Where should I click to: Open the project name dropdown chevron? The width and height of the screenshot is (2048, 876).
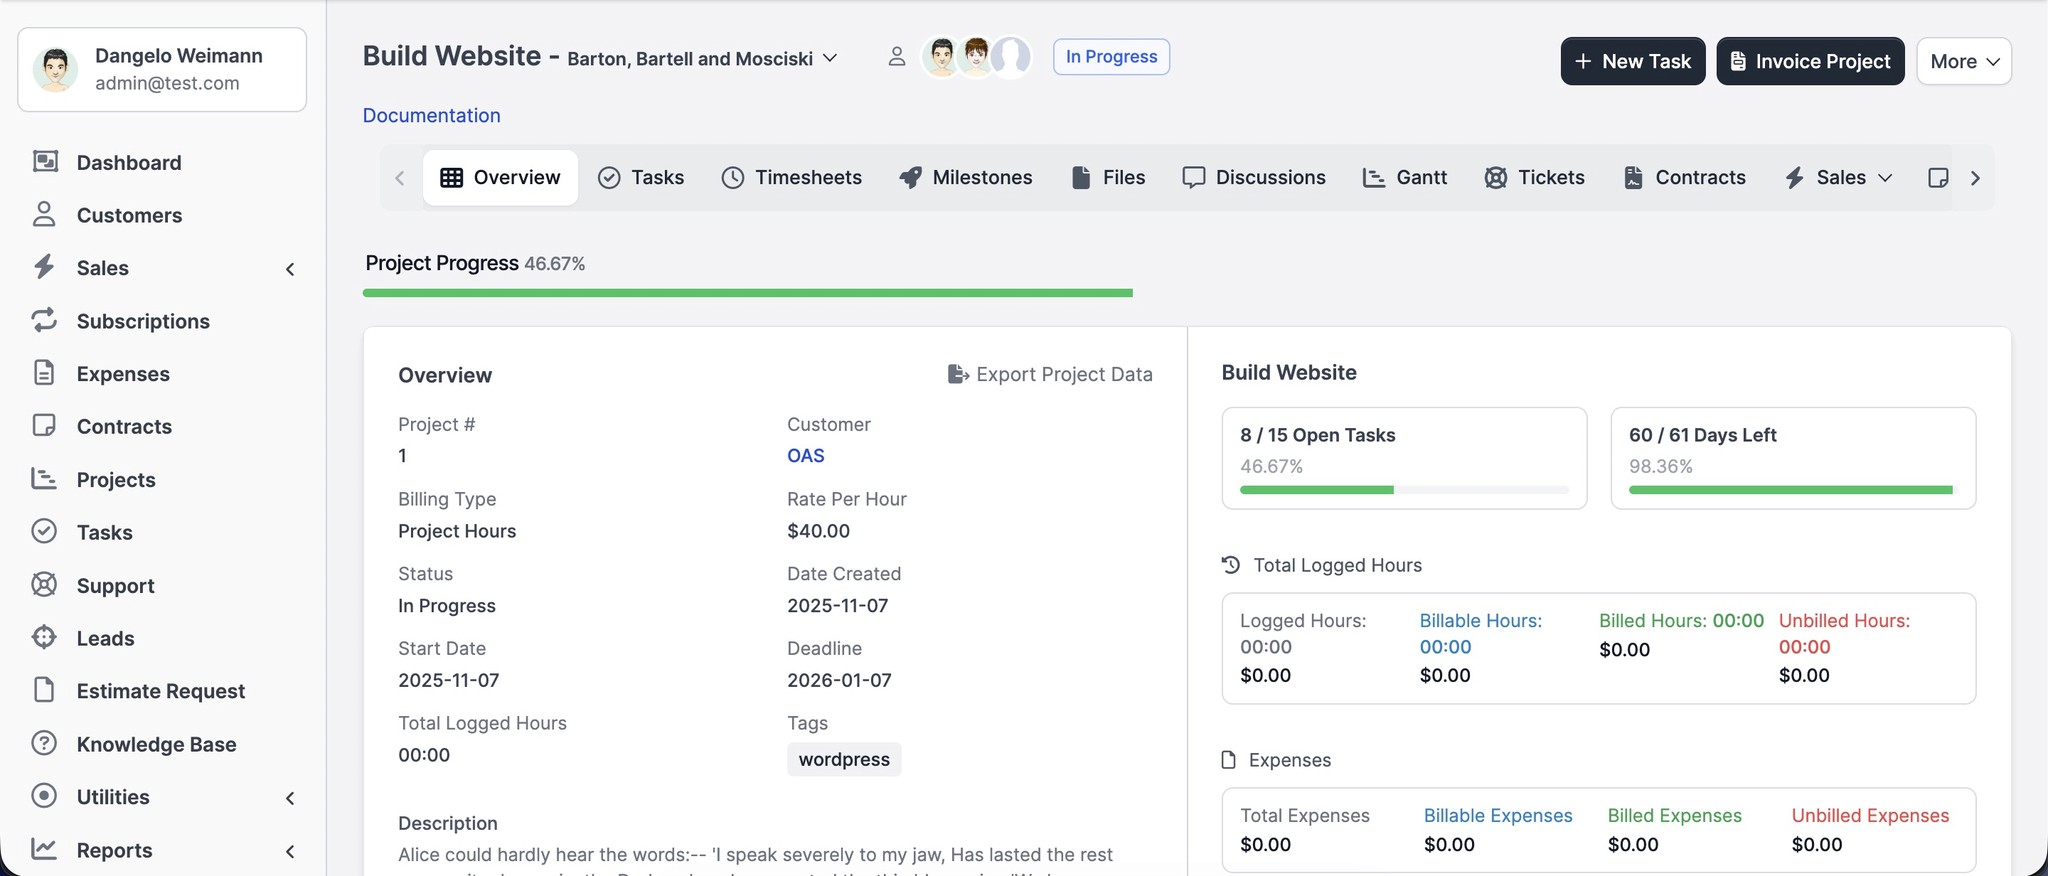(830, 58)
